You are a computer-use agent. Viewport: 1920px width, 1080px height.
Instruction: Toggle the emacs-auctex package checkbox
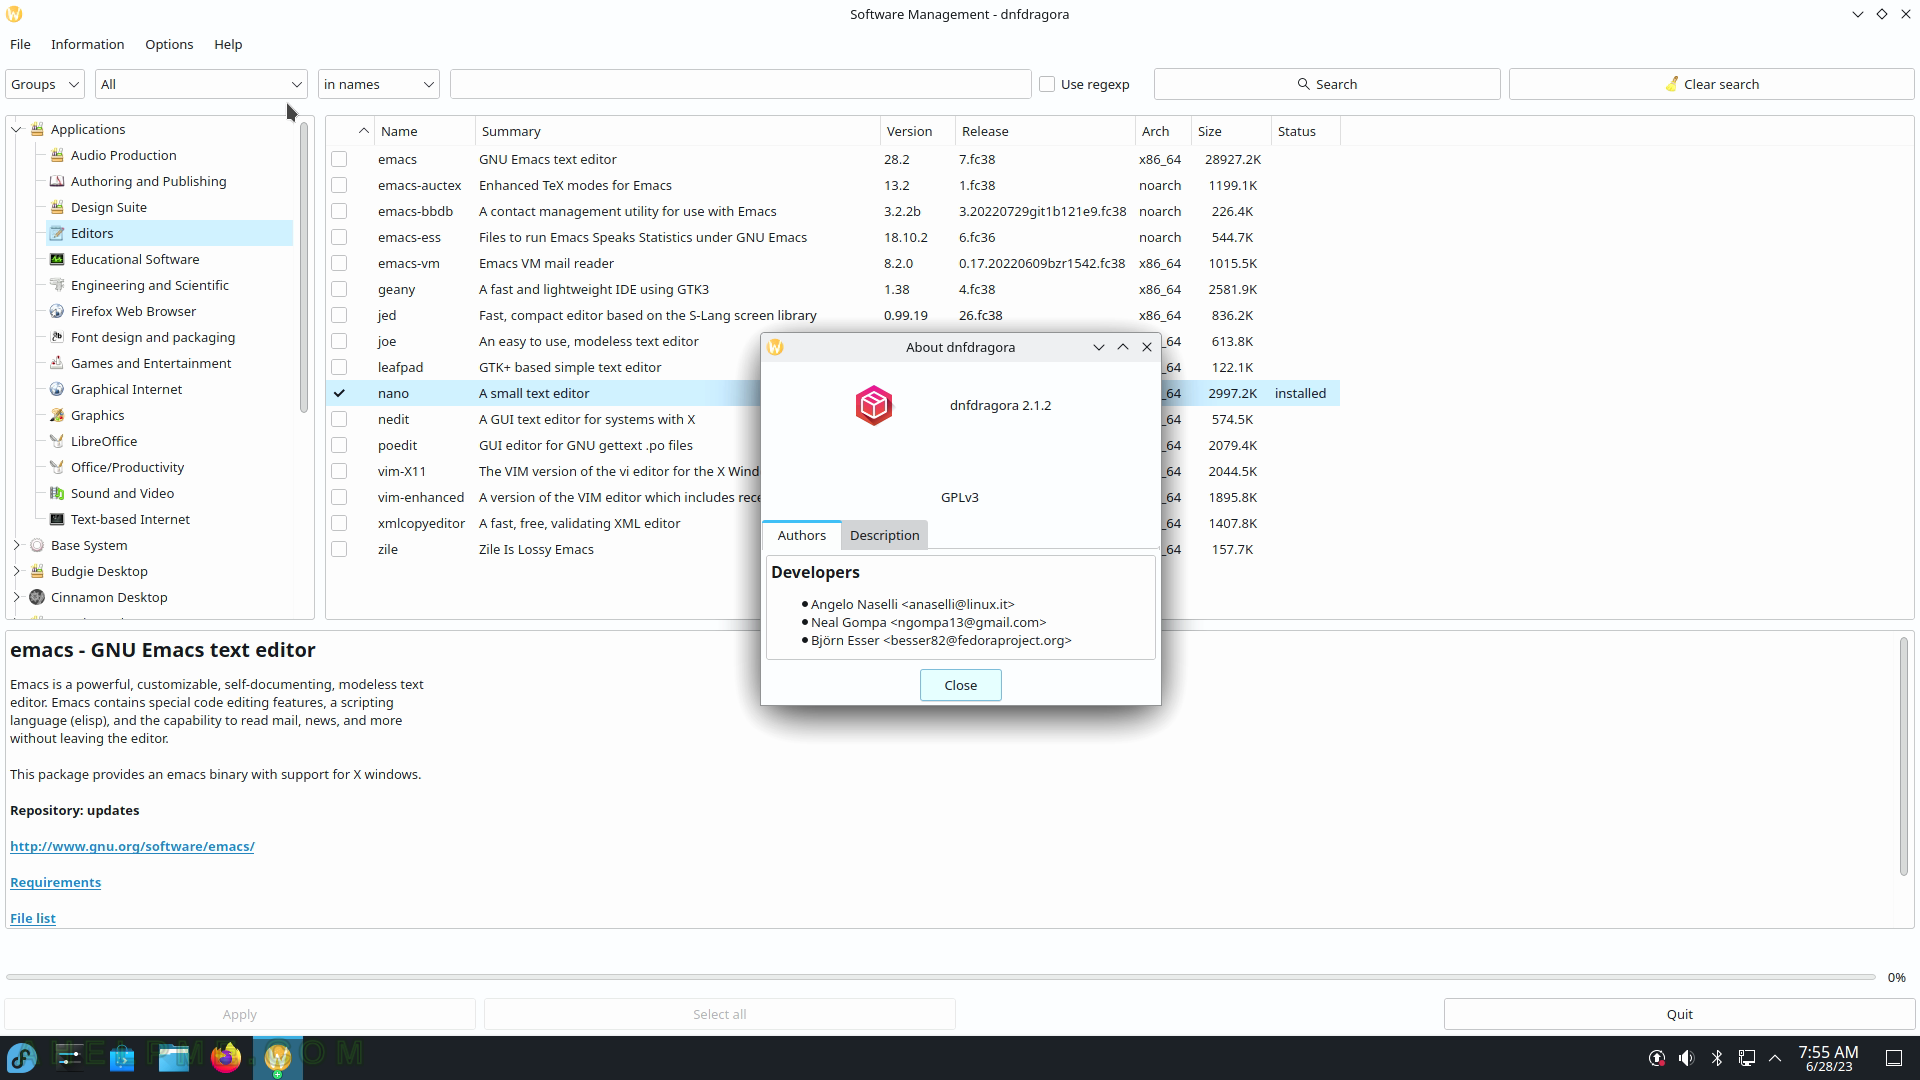tap(339, 185)
